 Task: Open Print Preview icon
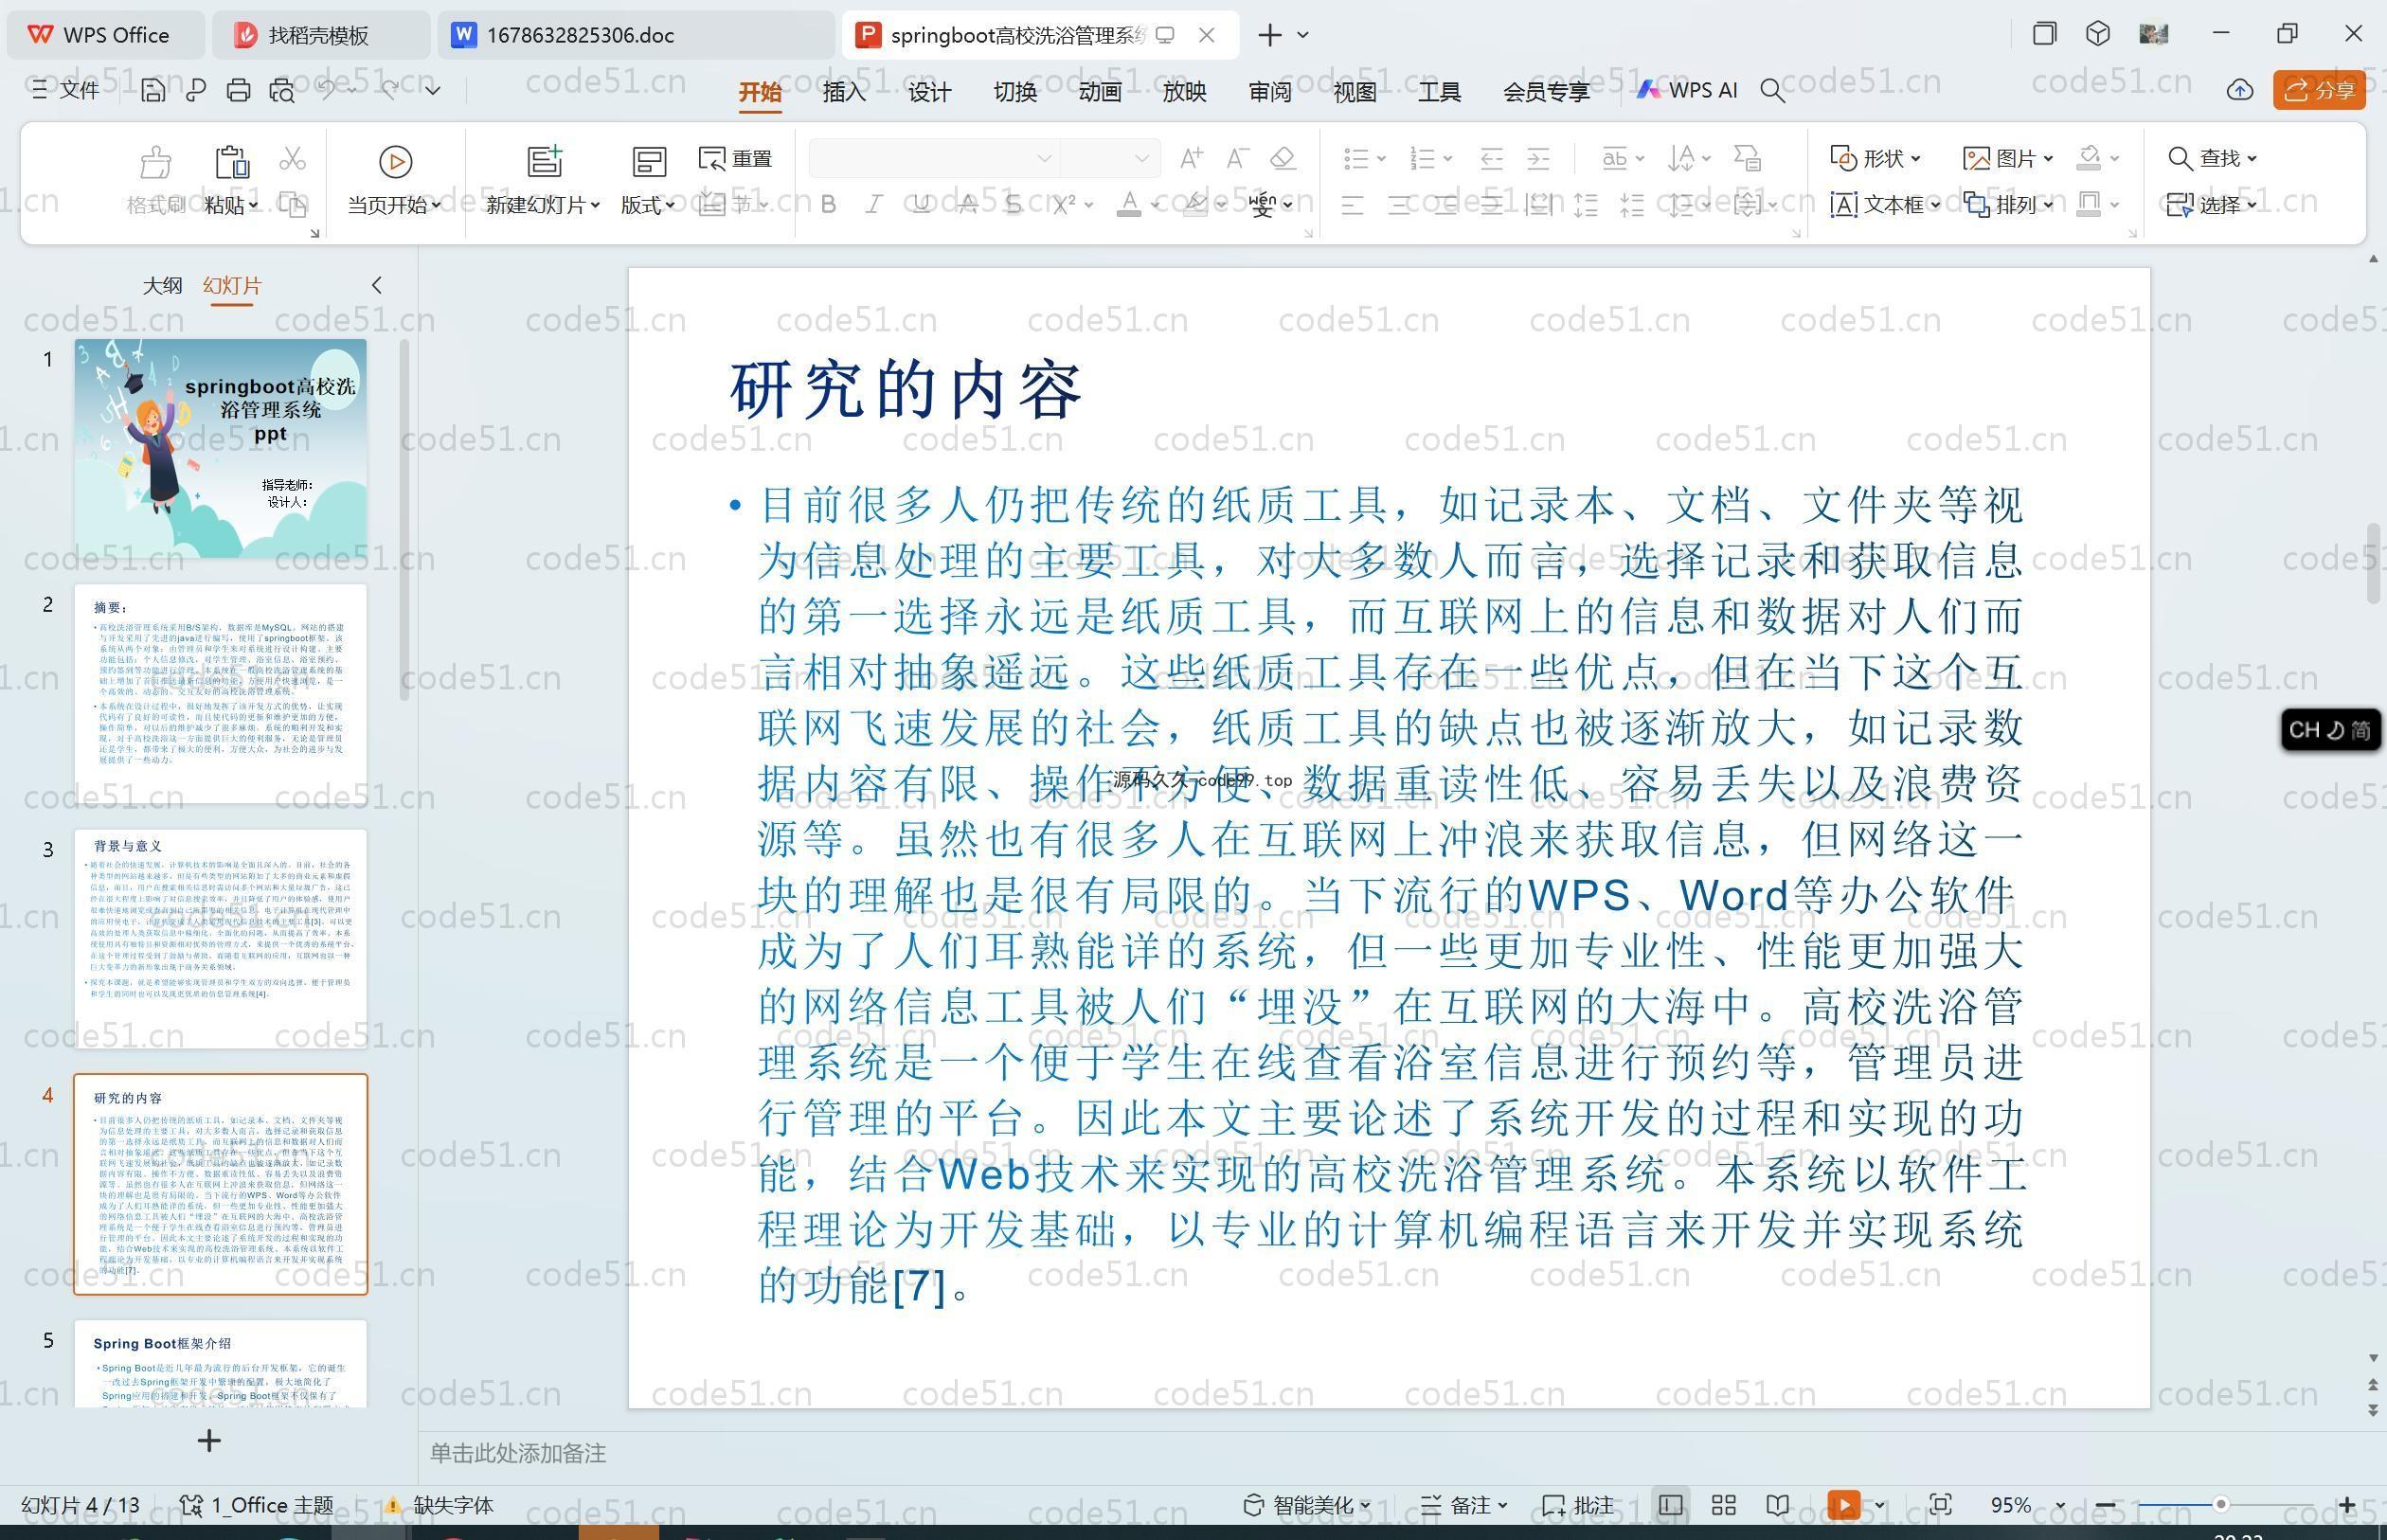[x=282, y=90]
